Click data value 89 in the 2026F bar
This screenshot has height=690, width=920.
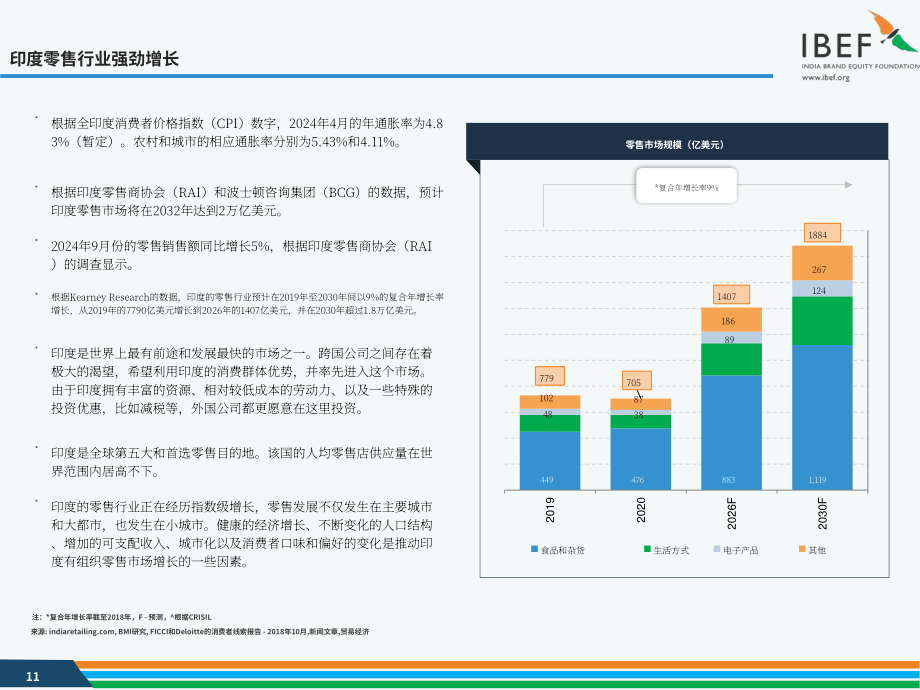point(729,339)
